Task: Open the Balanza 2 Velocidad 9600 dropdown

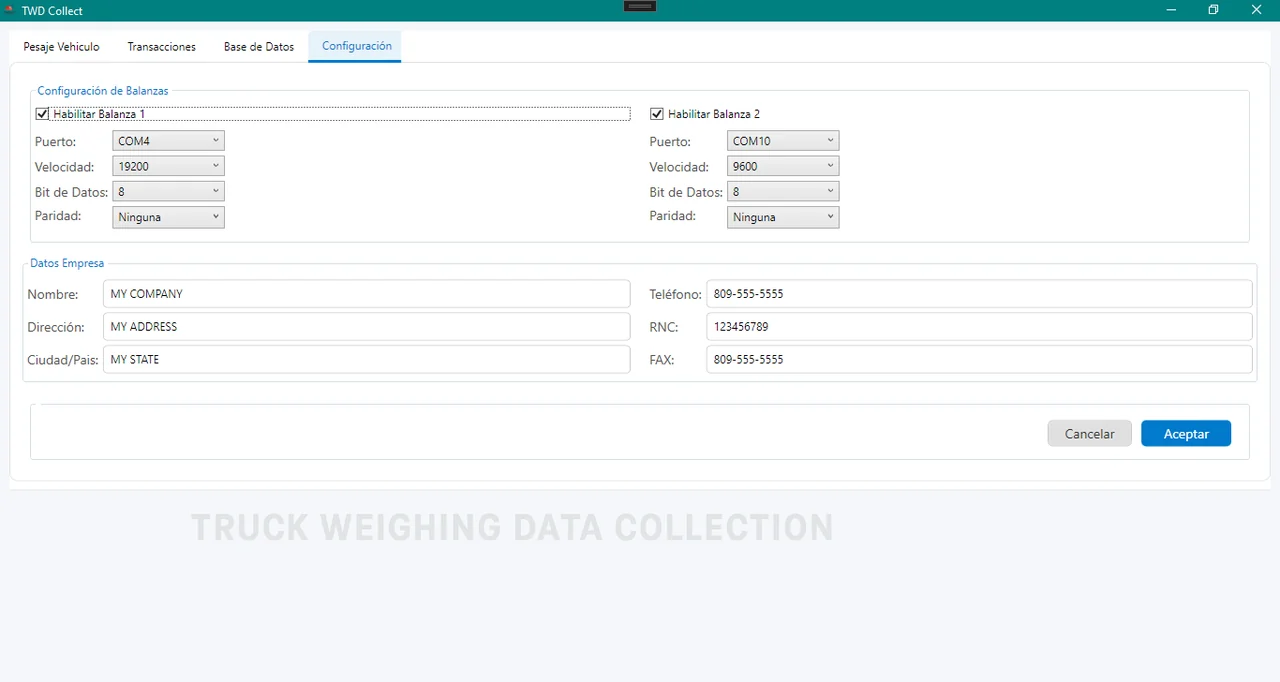Action: click(x=783, y=167)
